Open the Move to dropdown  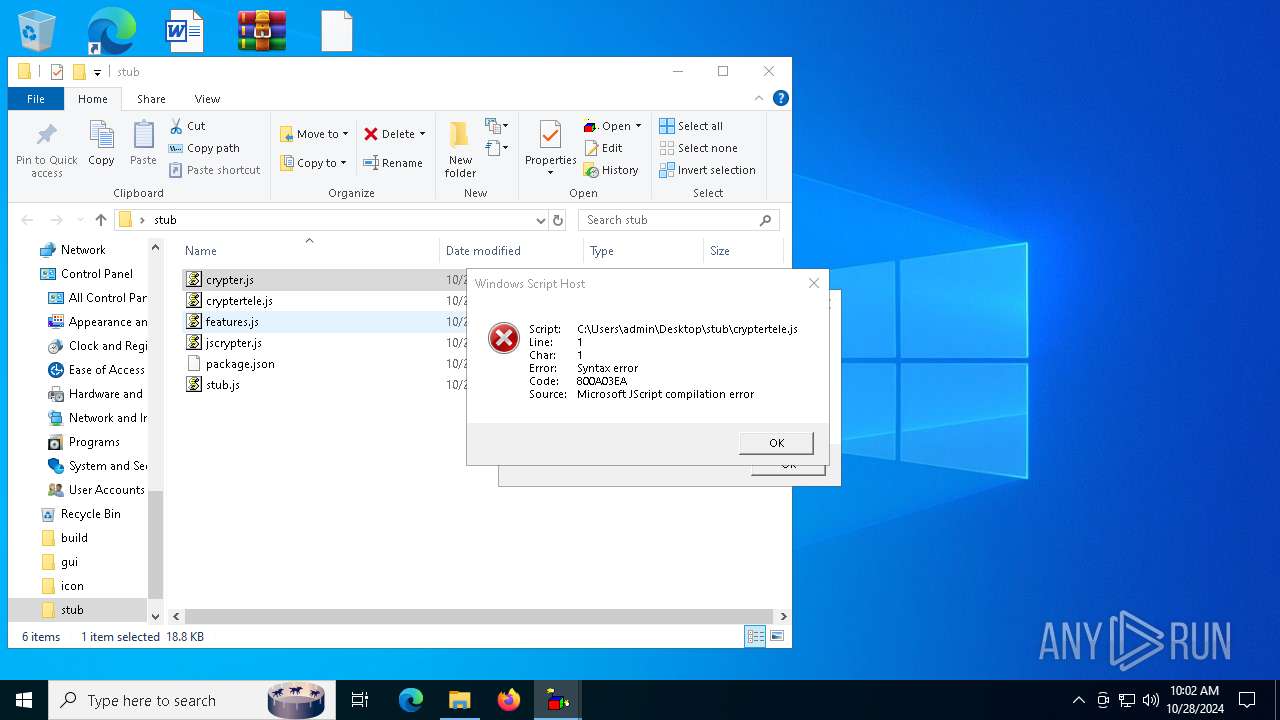coord(314,134)
